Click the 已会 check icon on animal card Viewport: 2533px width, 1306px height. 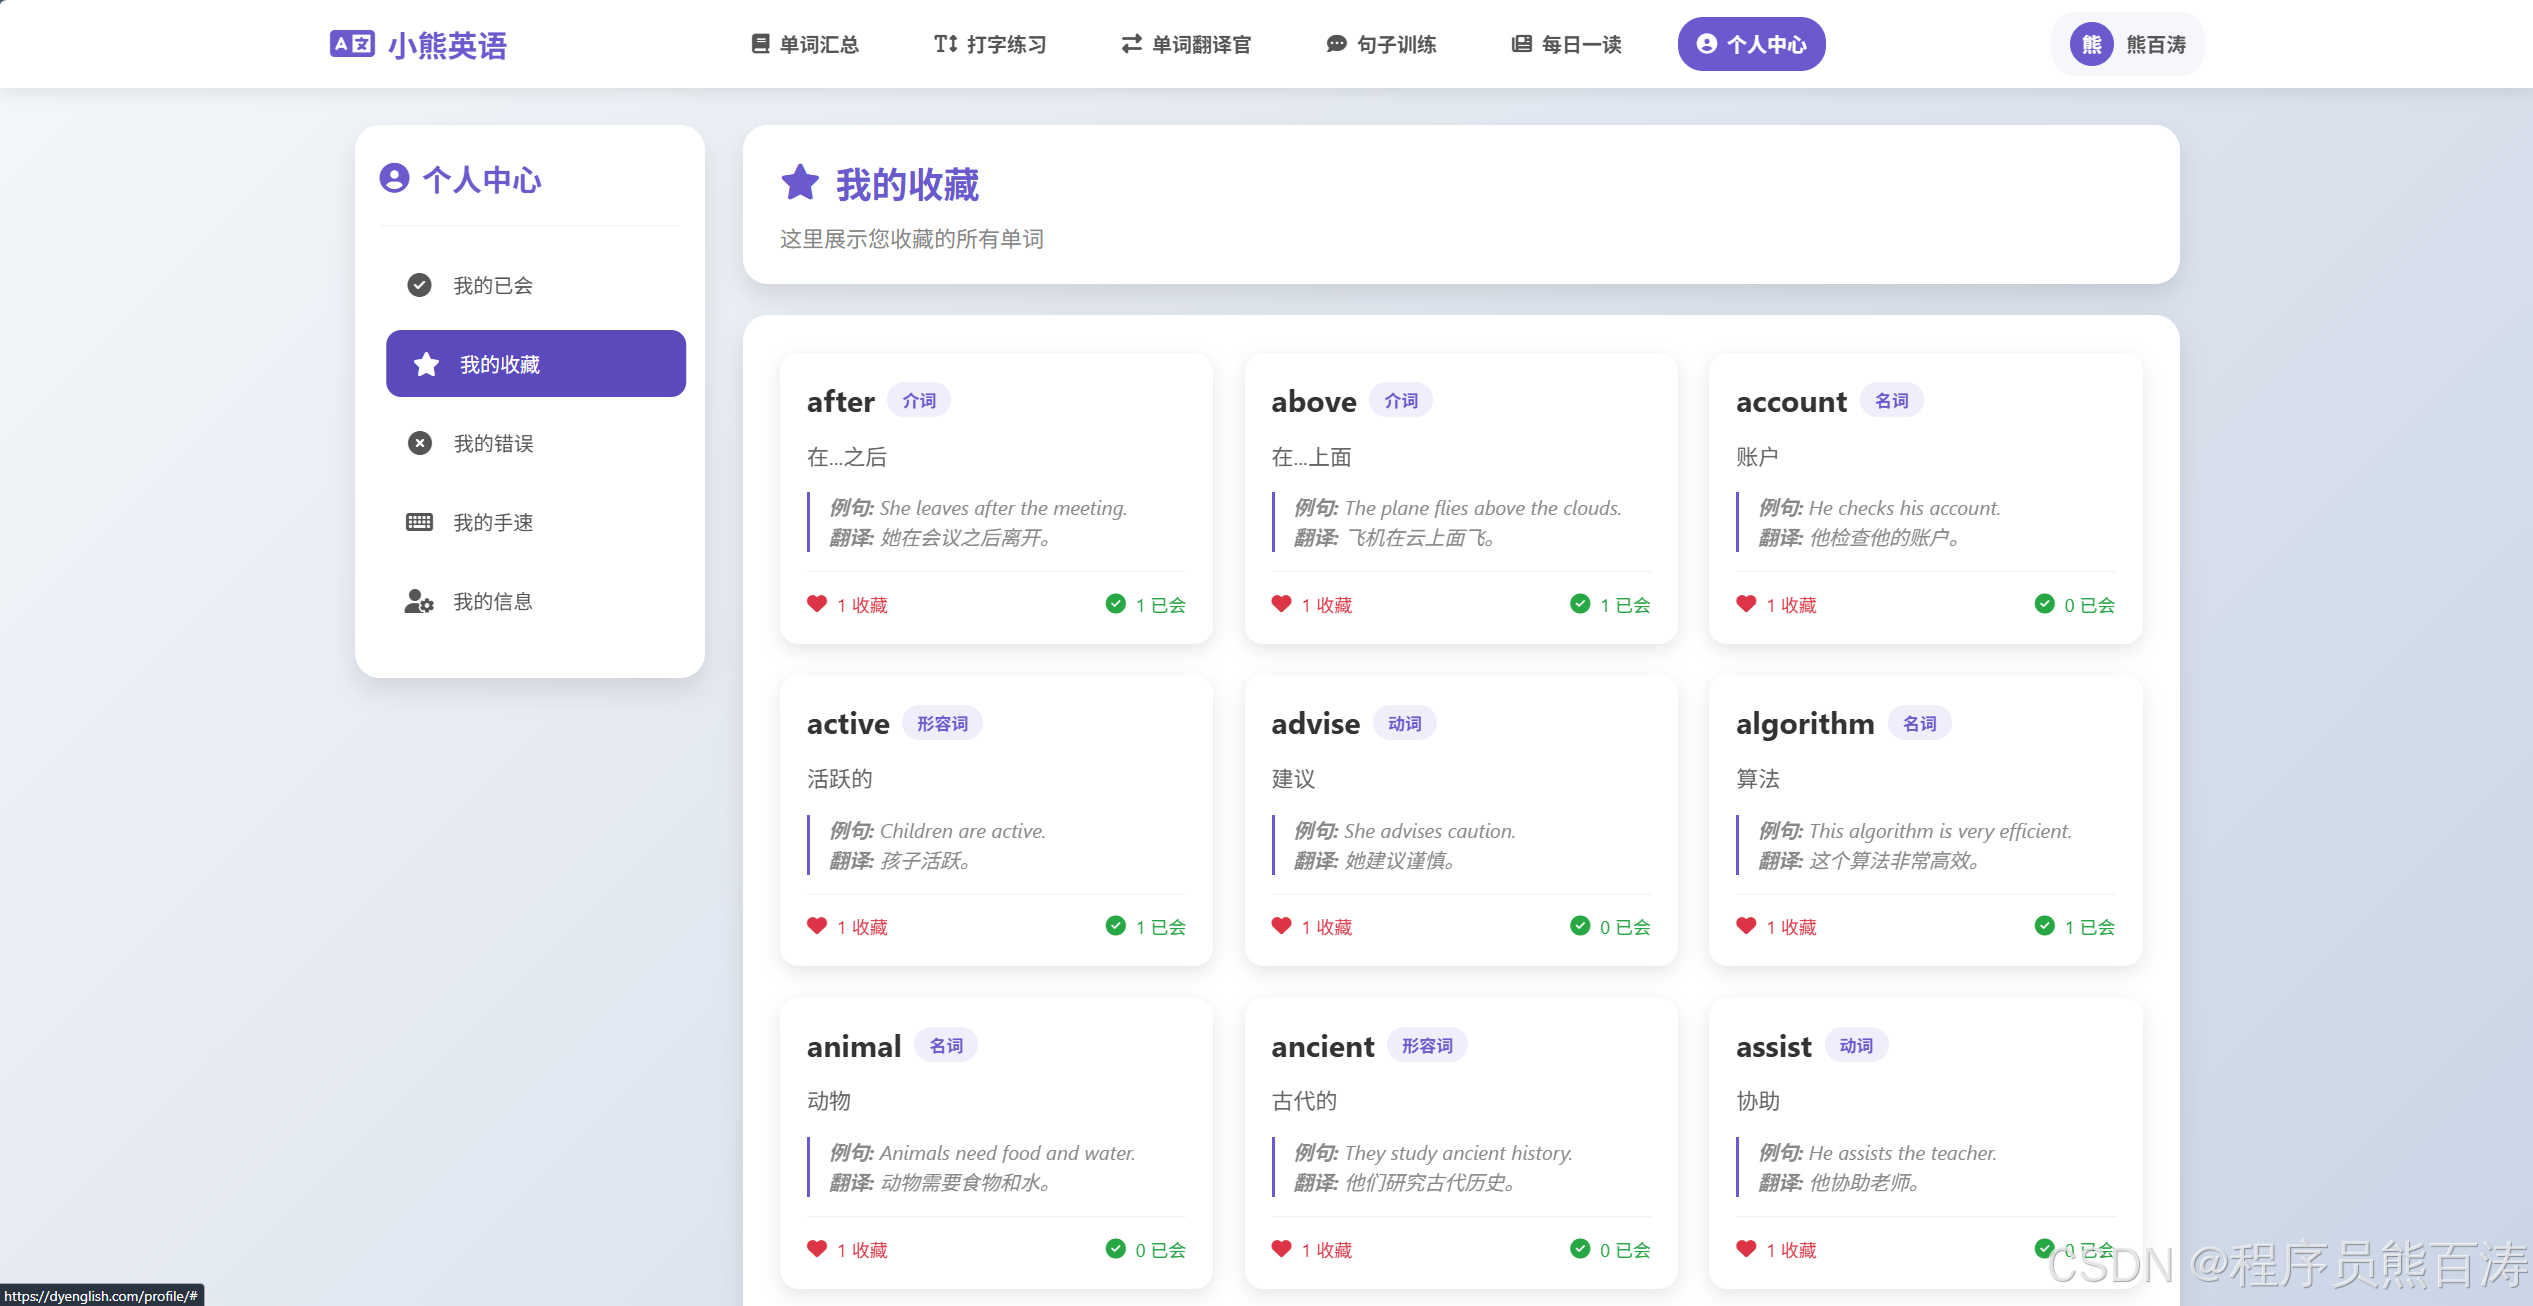[1116, 1248]
